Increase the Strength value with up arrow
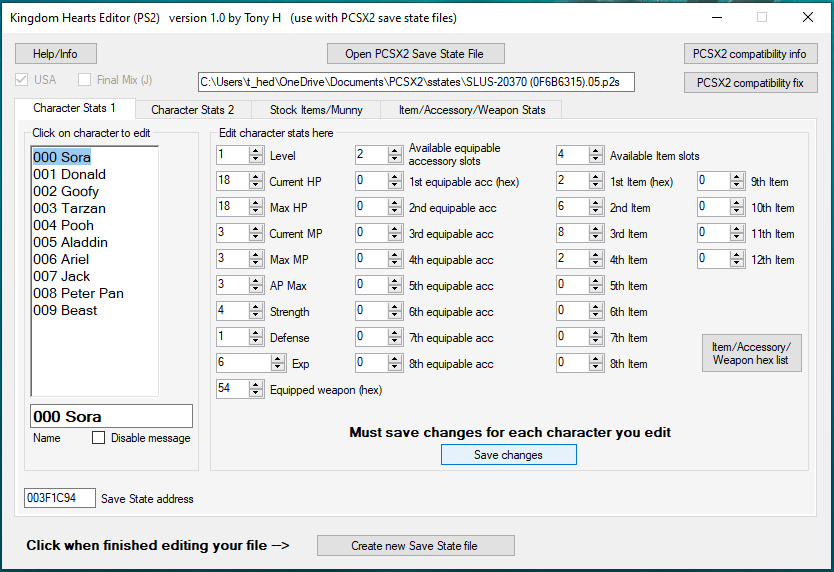The height and width of the screenshot is (572, 834). (257, 307)
